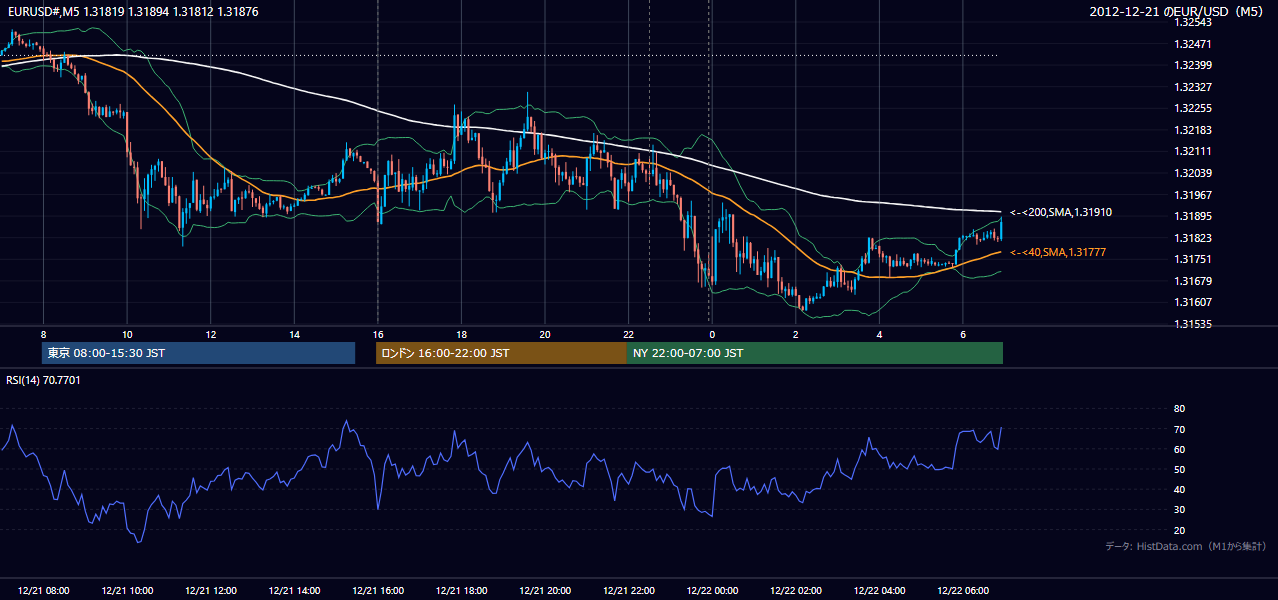Click hour tick 0 on the price chart axis
This screenshot has height=600, width=1278.
pyautogui.click(x=712, y=334)
